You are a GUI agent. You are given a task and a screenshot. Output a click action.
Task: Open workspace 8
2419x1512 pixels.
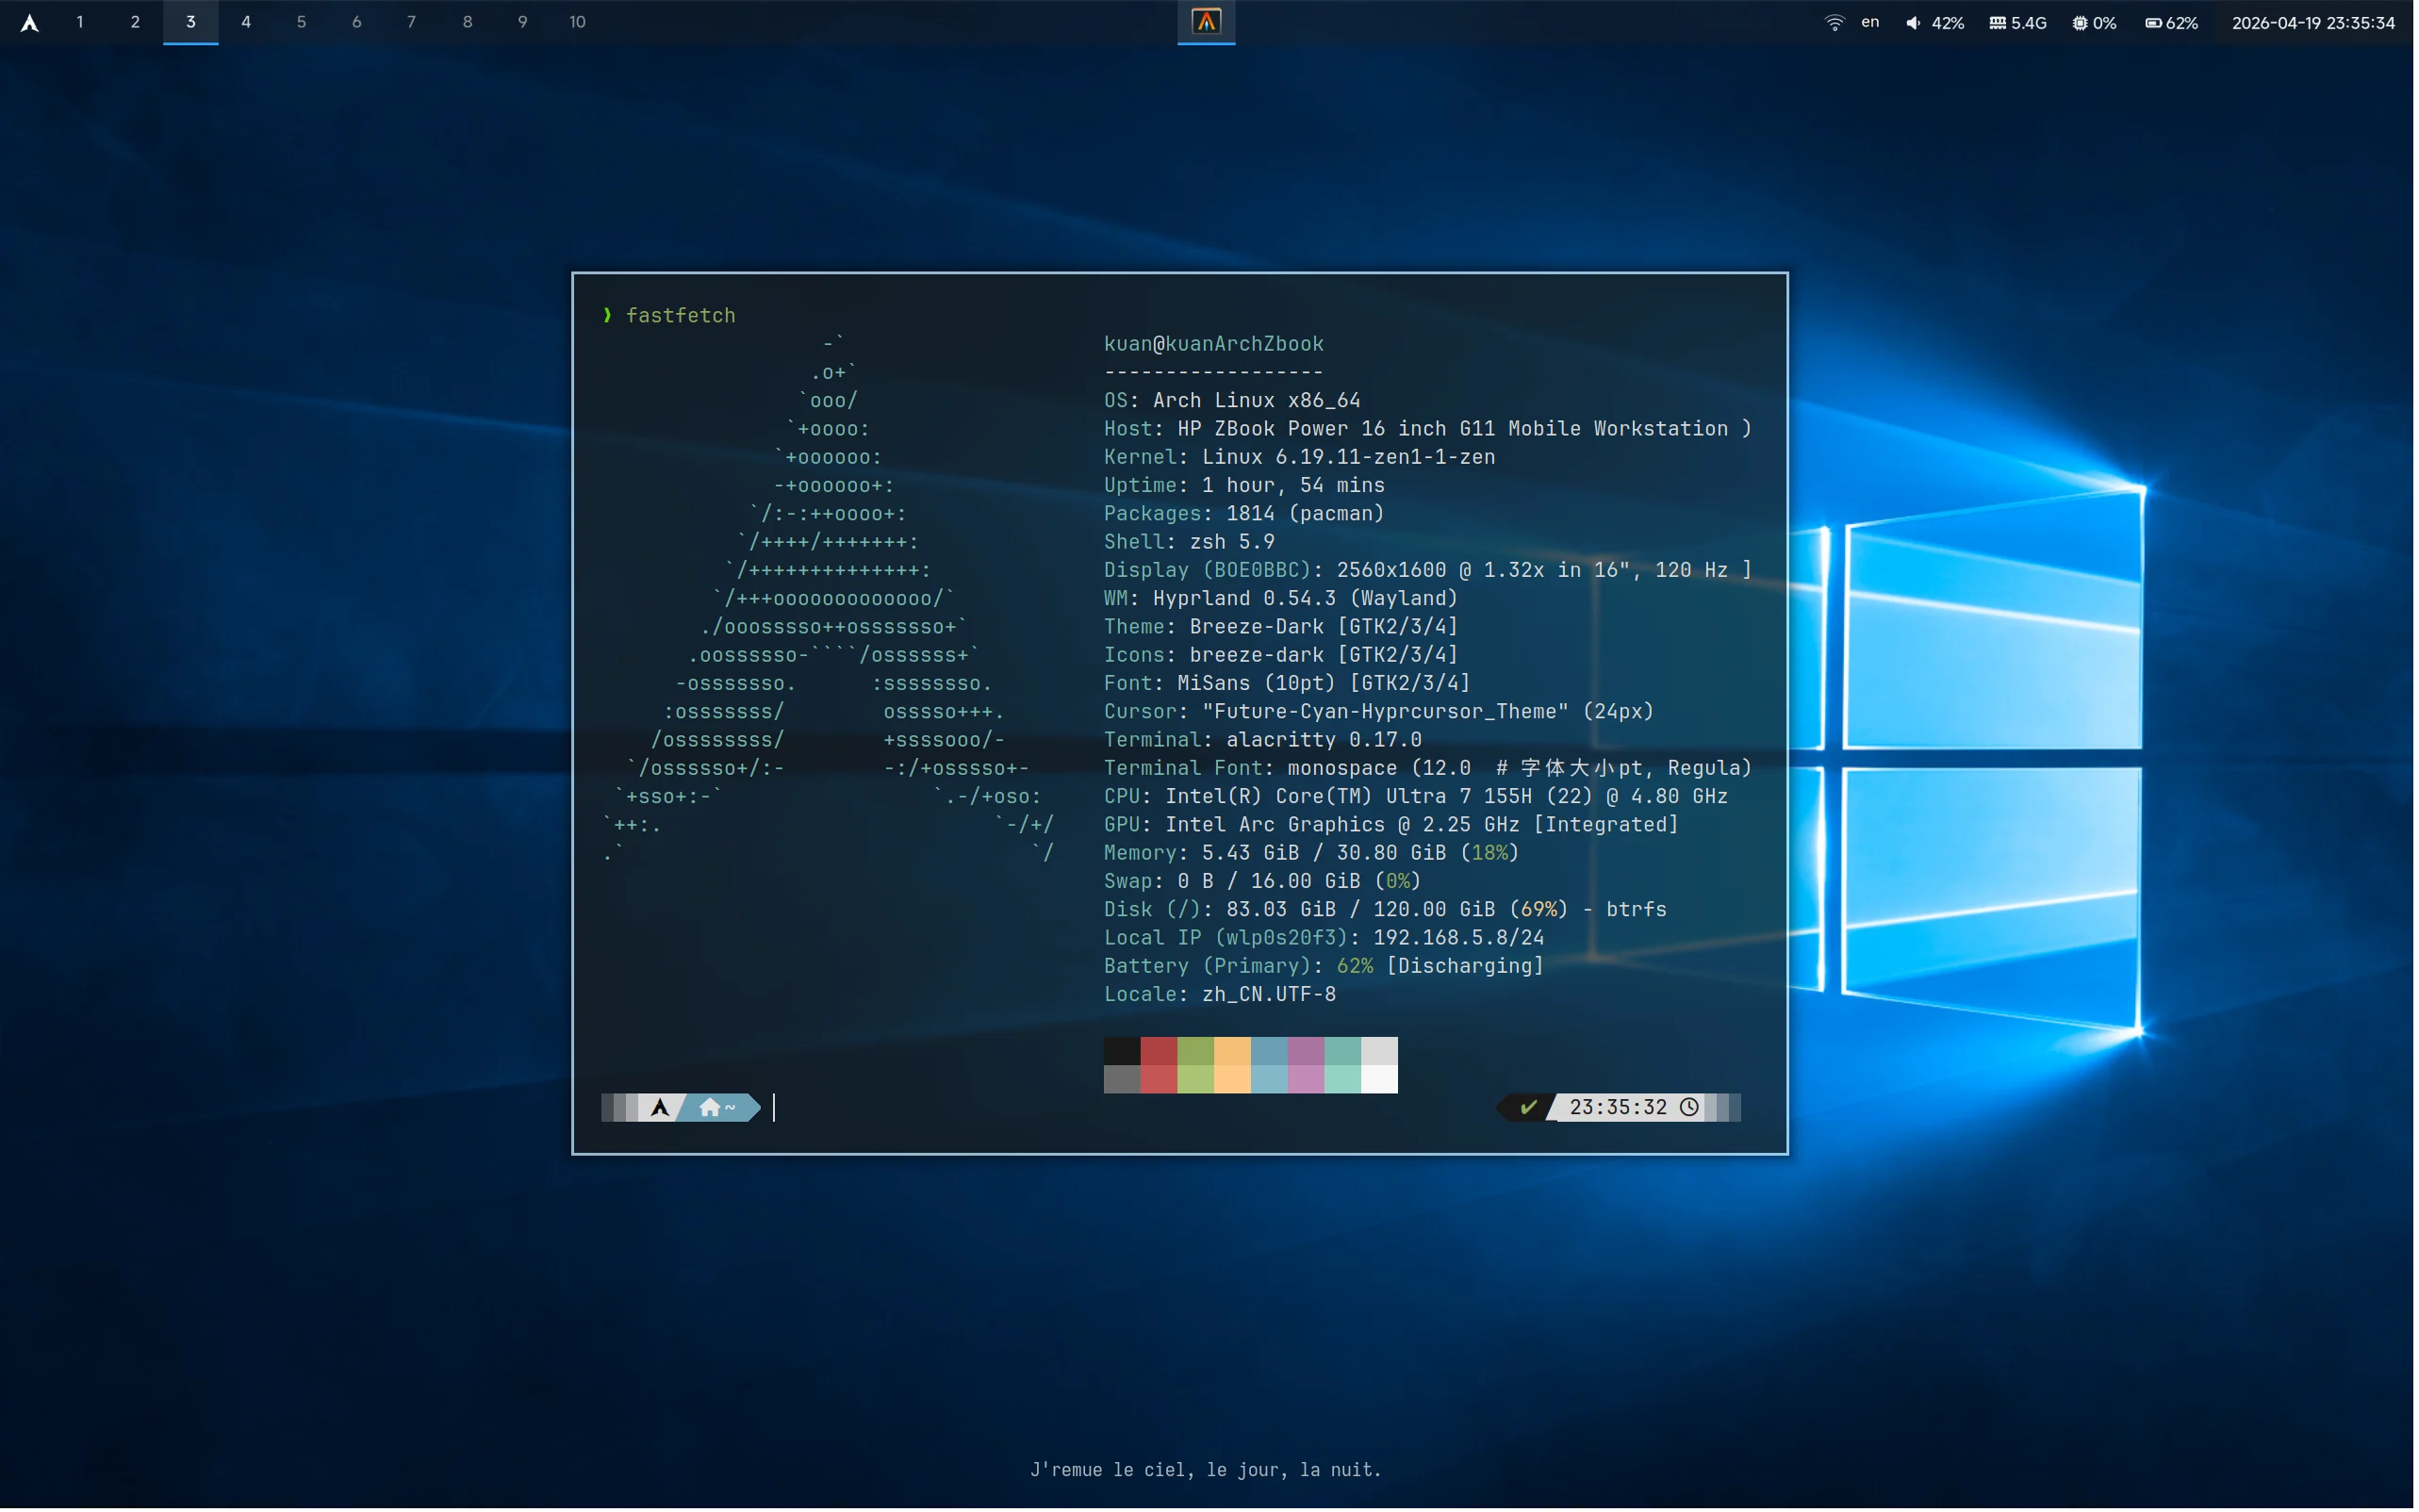[468, 22]
